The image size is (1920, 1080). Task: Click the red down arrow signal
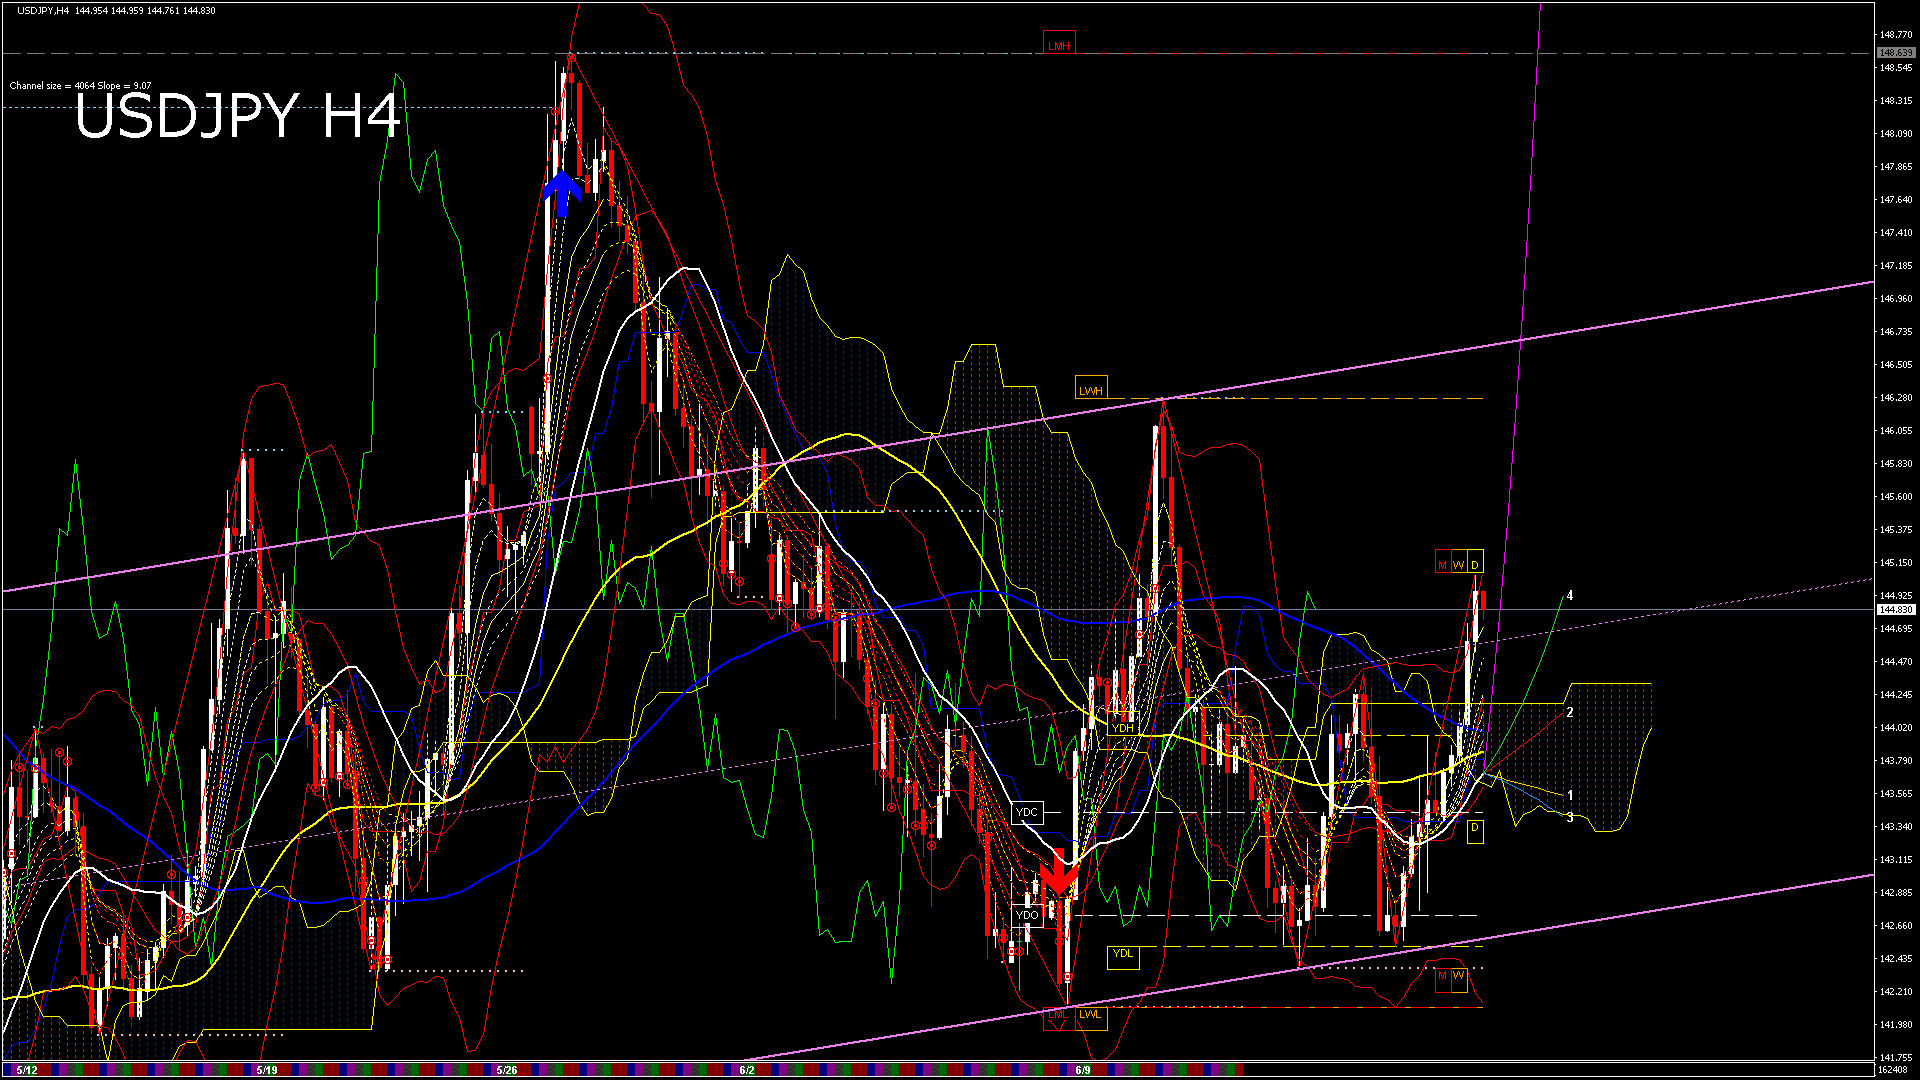tap(1059, 874)
